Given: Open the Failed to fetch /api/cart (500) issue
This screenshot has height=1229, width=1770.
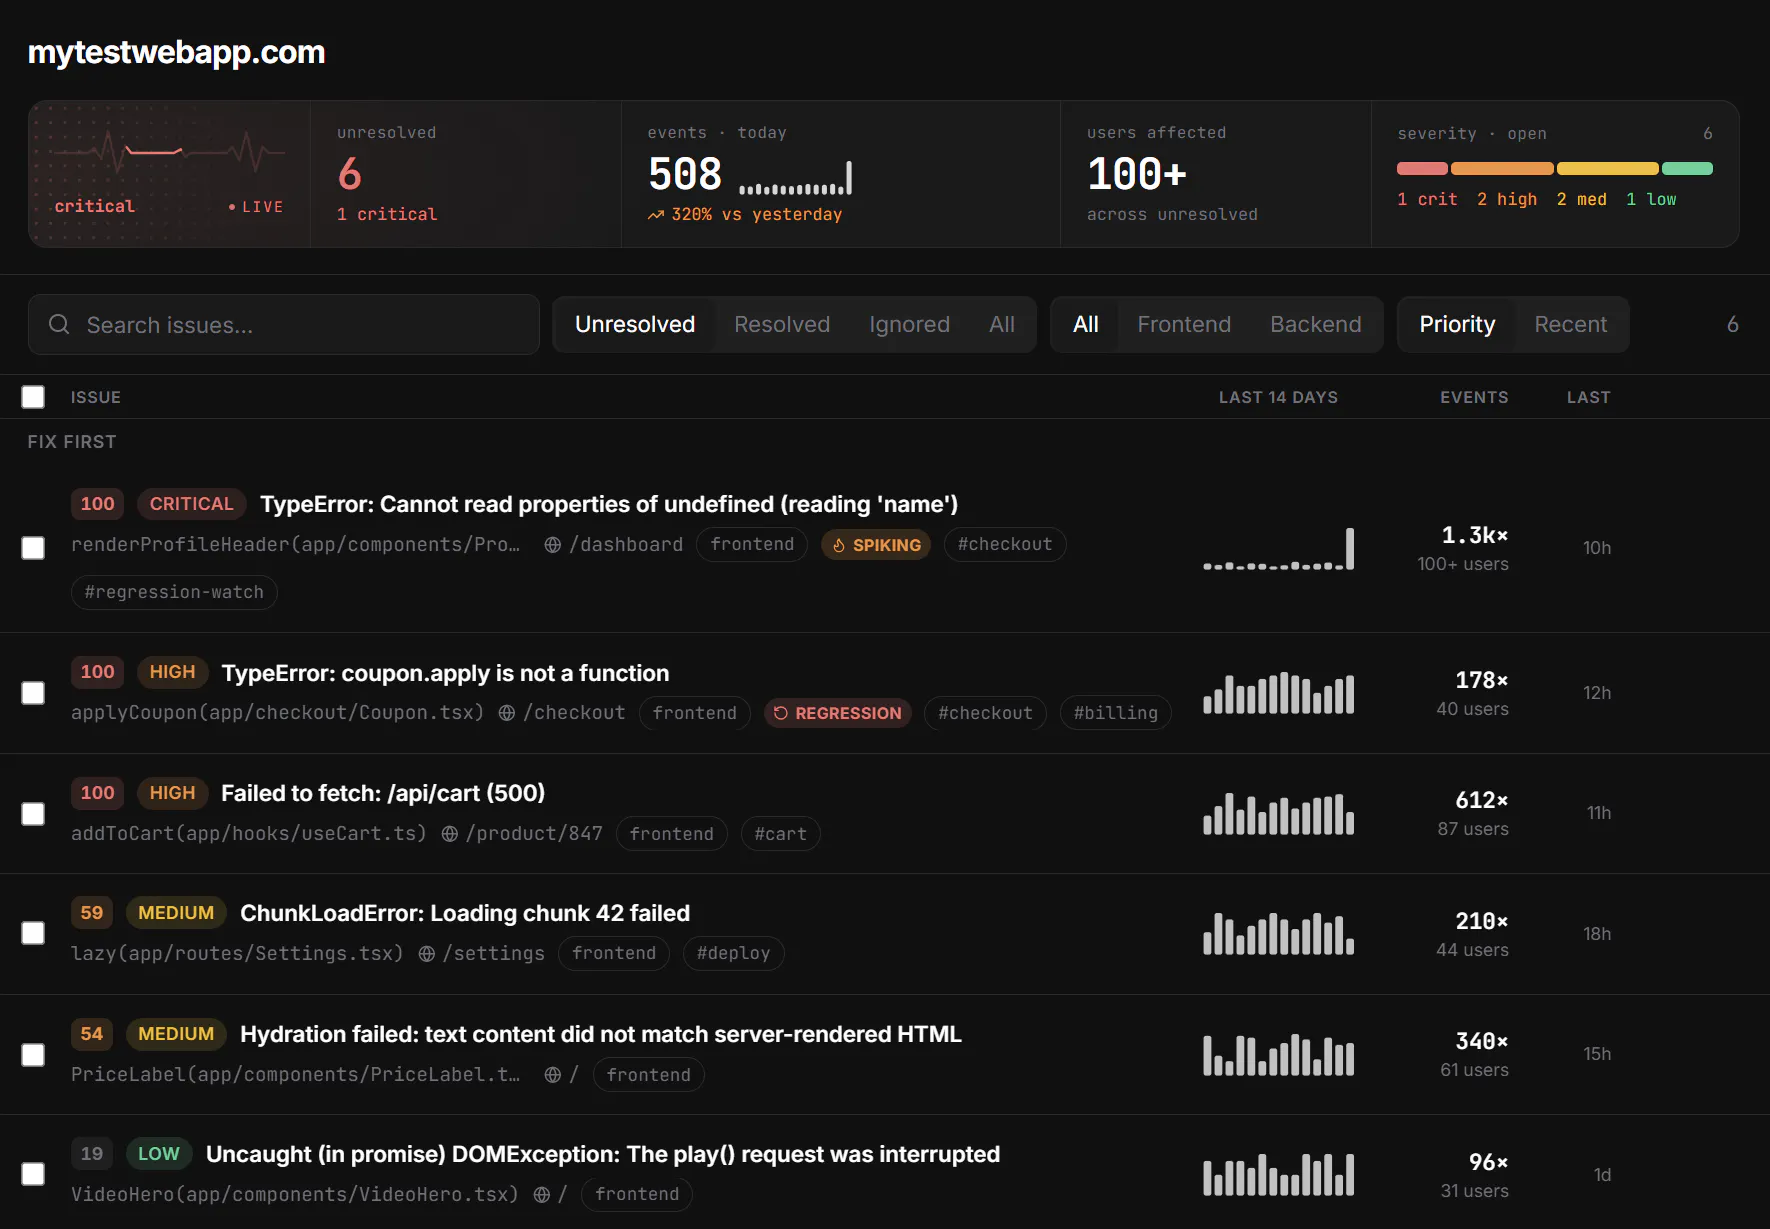Looking at the screenshot, I should pyautogui.click(x=383, y=793).
